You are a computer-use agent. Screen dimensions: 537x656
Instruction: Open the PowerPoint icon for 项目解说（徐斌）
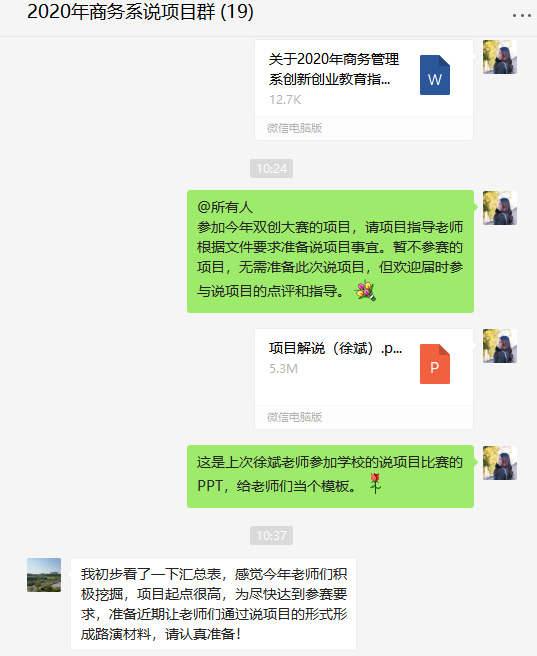435,364
